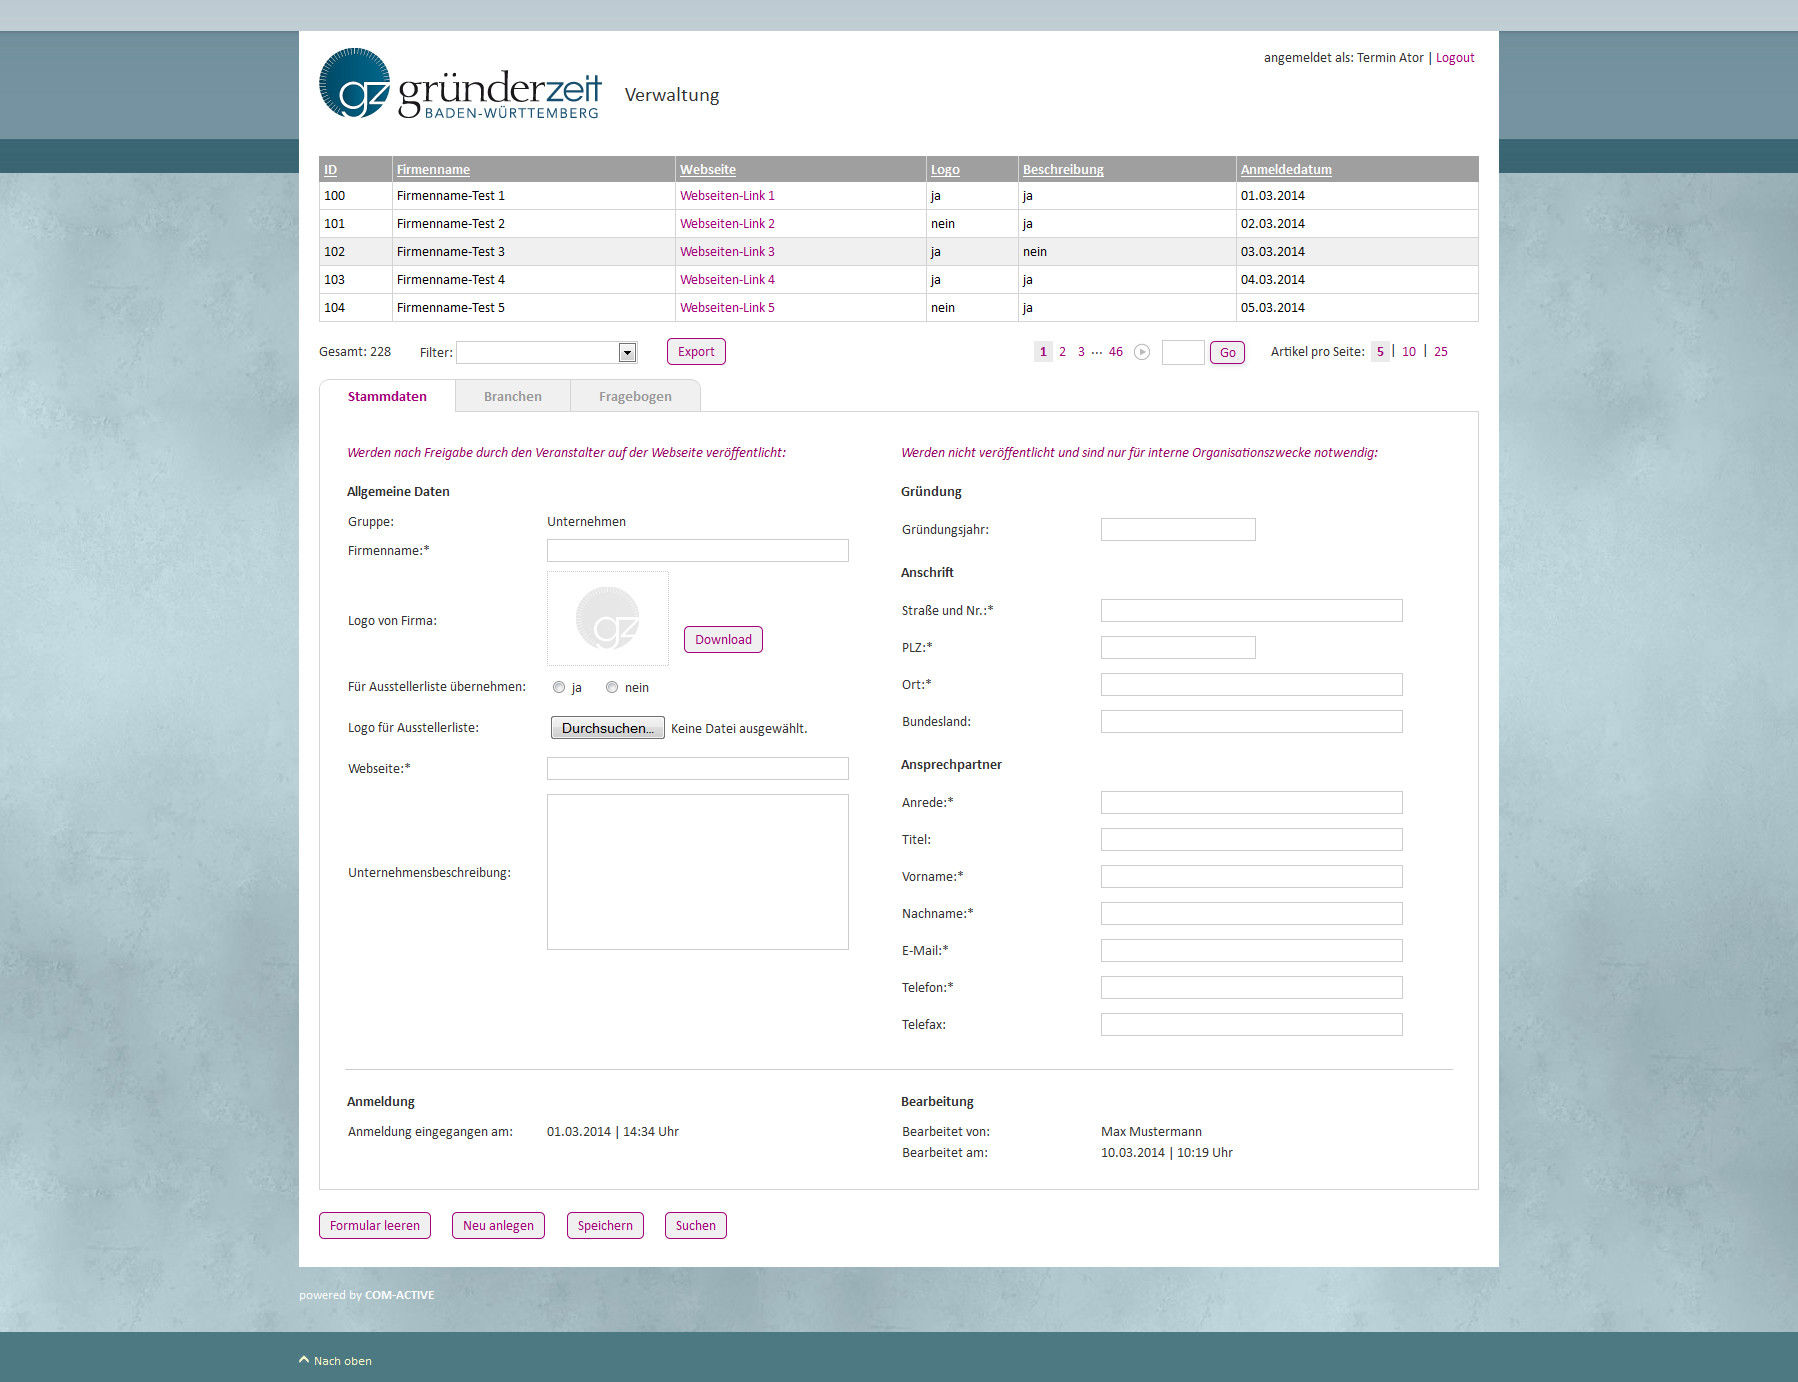Click the page number input field
Viewport: 1798px width, 1382px height.
[1183, 352]
